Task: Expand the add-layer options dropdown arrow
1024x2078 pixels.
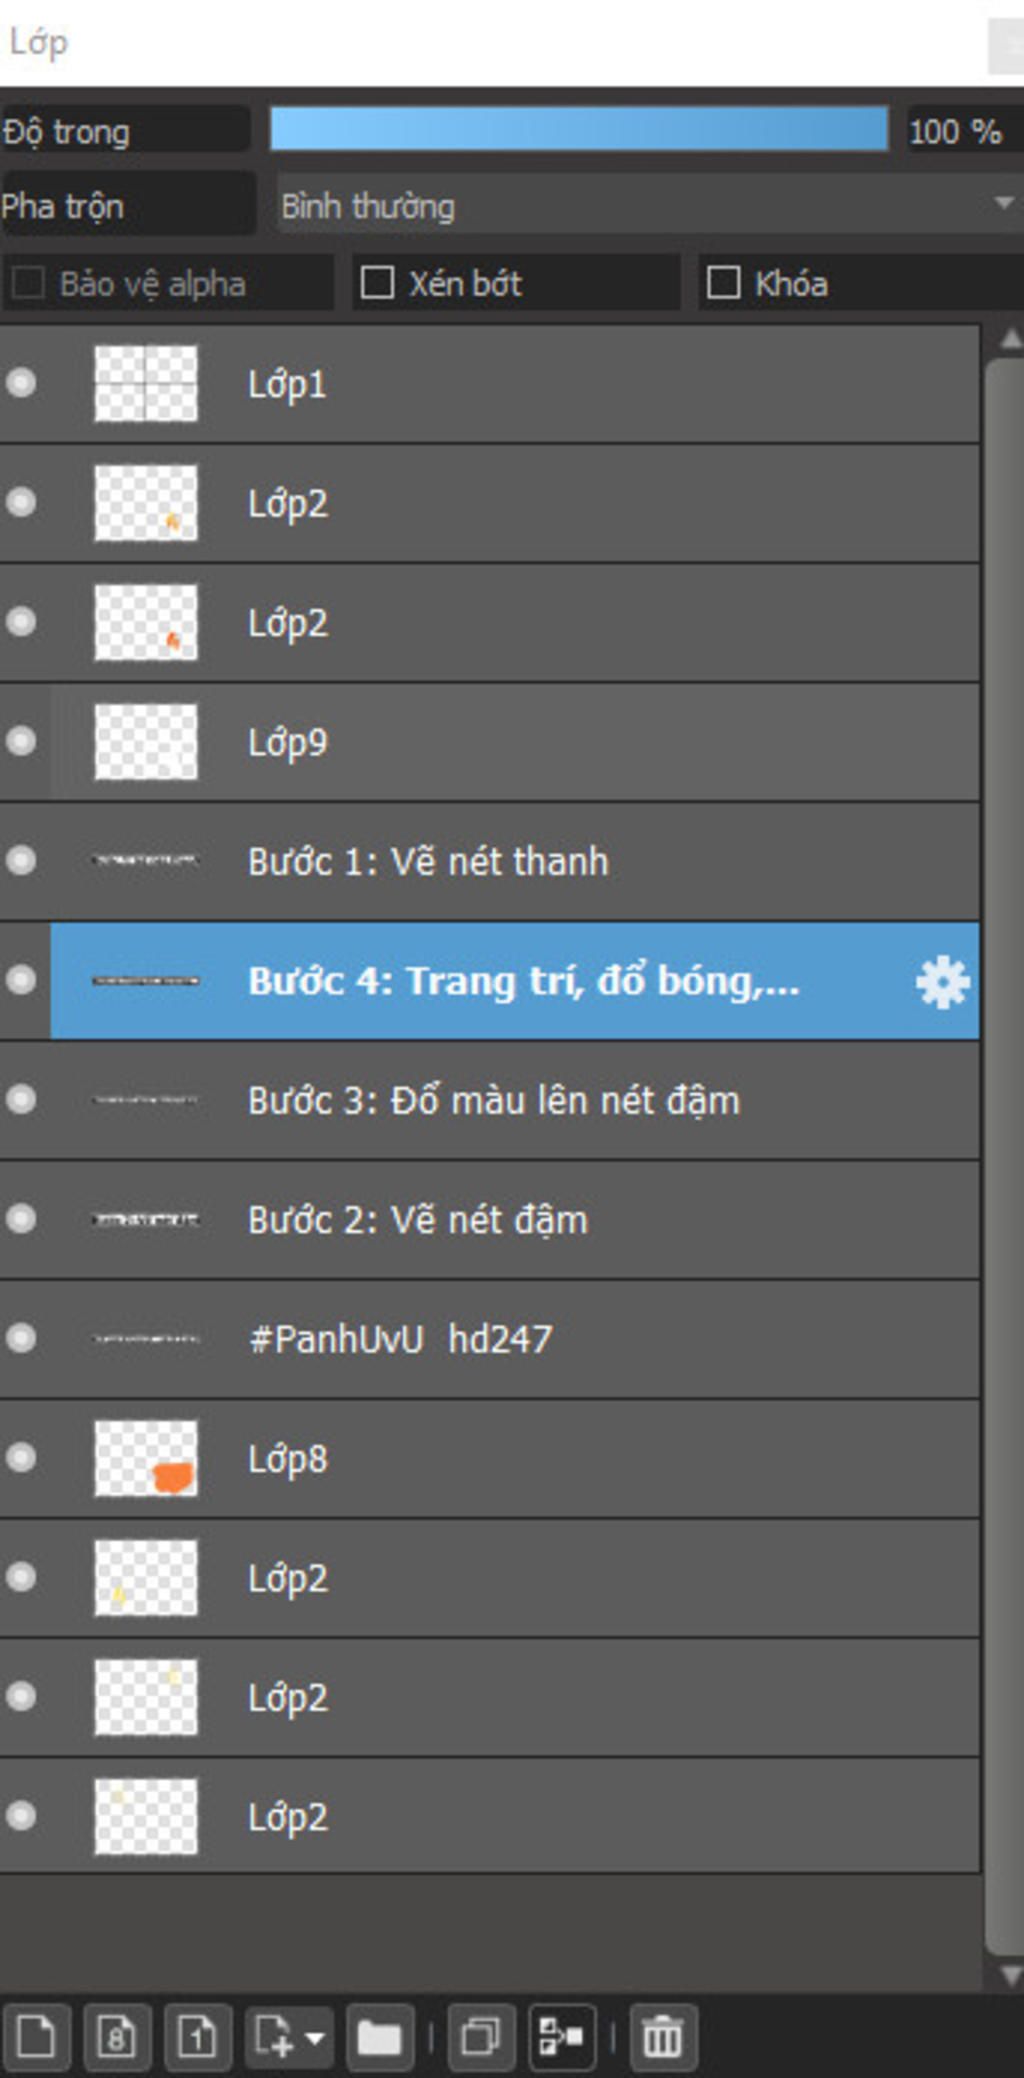Action: [315, 2037]
